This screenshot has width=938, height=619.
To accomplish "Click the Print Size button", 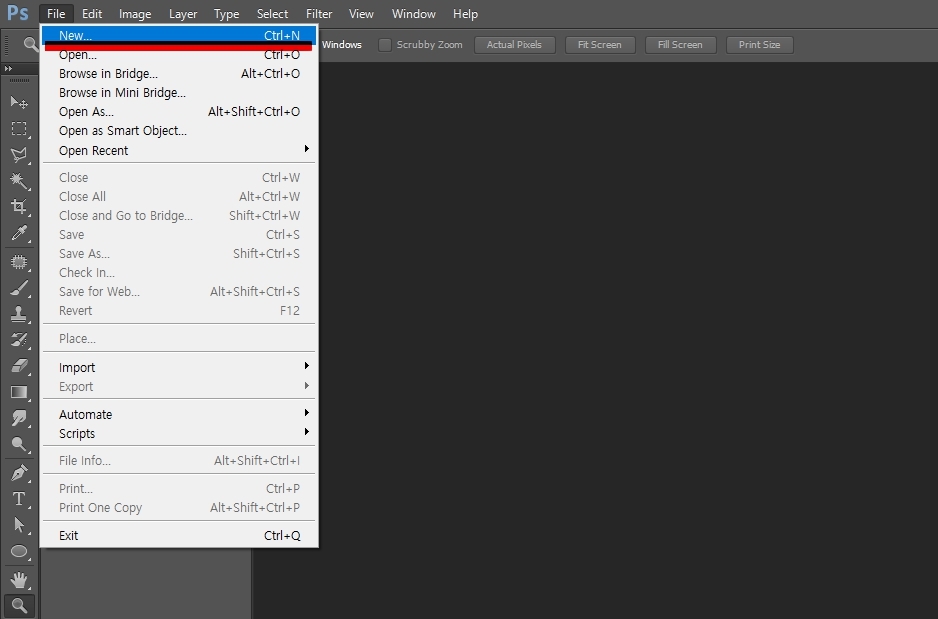I will (759, 45).
